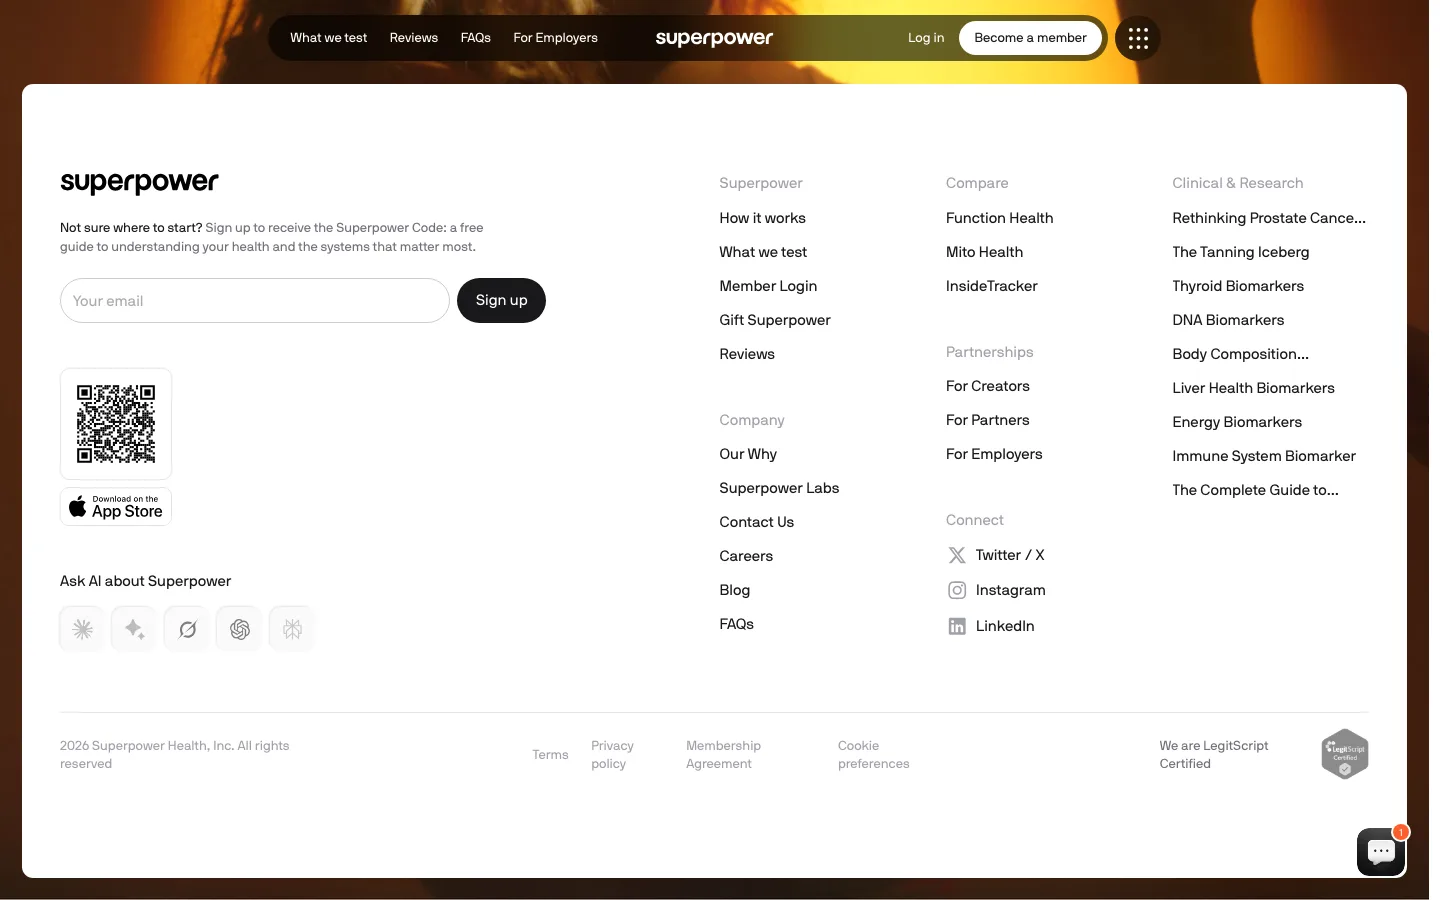1440x900 pixels.
Task: Open For Employers in top navigation
Action: pos(556,38)
